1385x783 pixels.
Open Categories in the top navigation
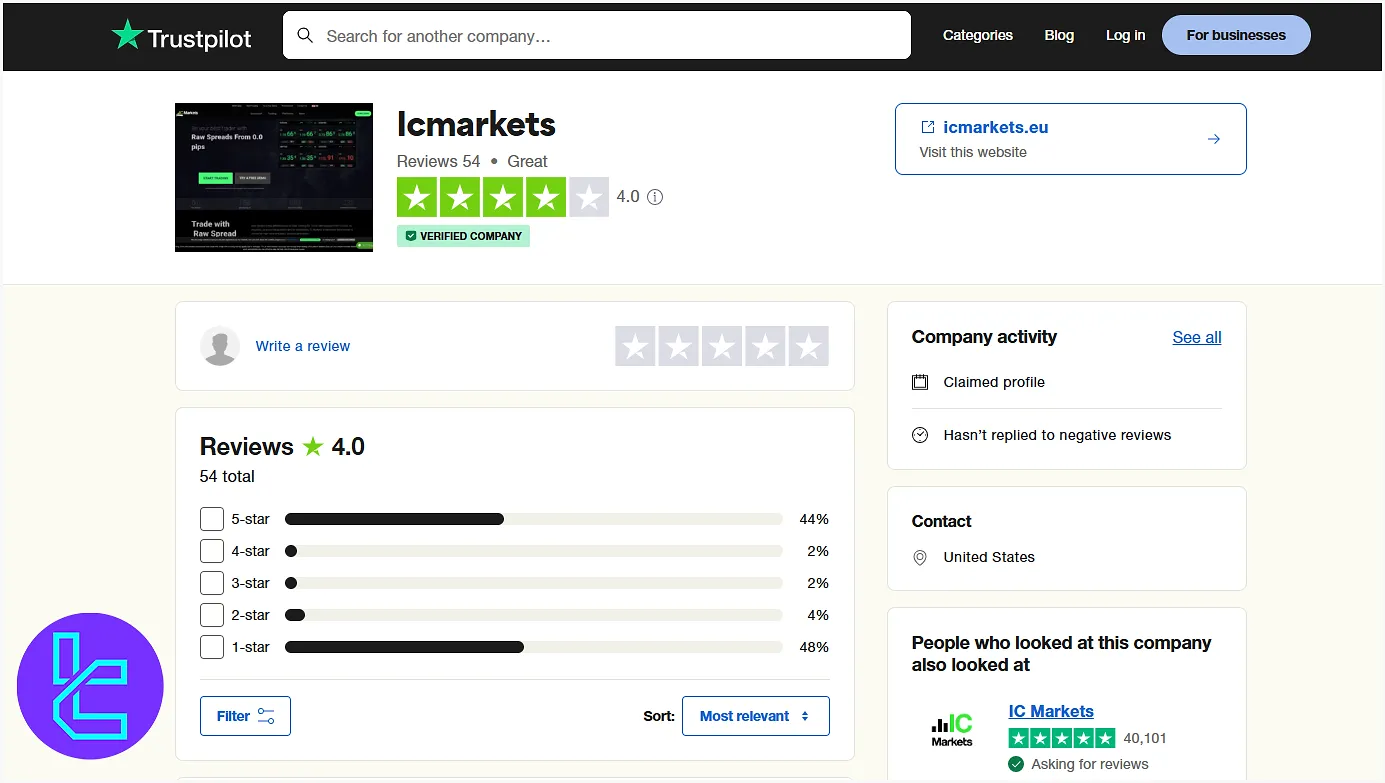coord(978,35)
